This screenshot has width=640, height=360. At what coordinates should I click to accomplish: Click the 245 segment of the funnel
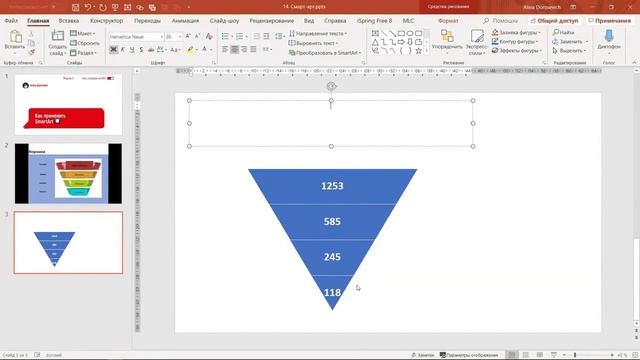point(332,257)
